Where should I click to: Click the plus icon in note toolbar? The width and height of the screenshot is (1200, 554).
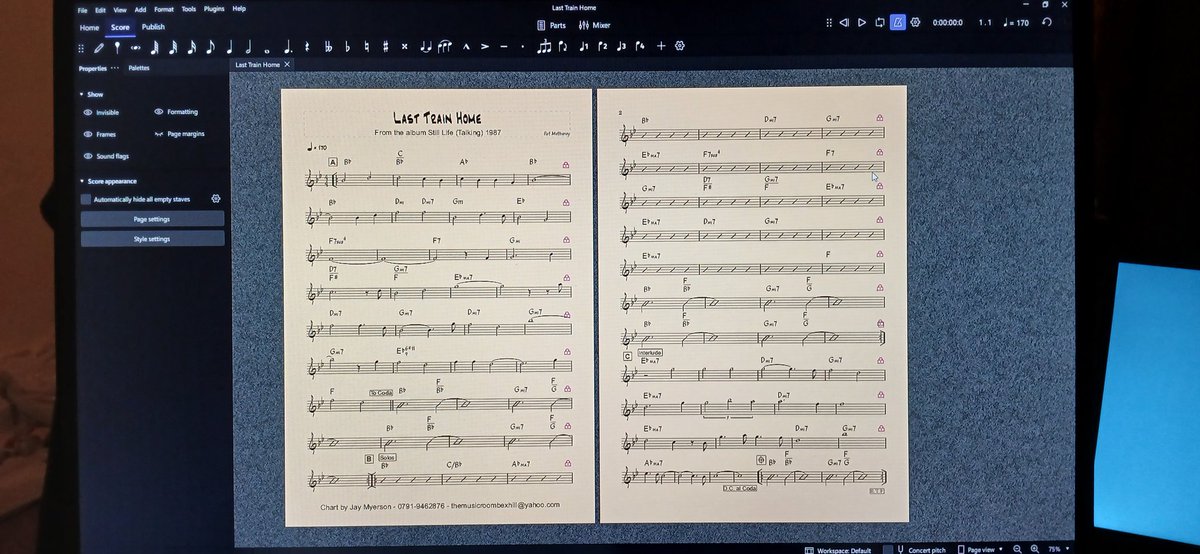[661, 46]
